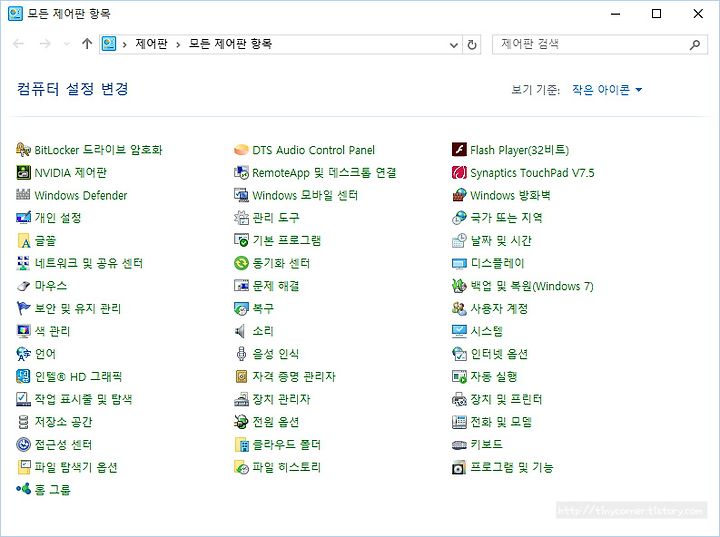
Task: Open the 디스플레이 link
Action: coord(497,263)
